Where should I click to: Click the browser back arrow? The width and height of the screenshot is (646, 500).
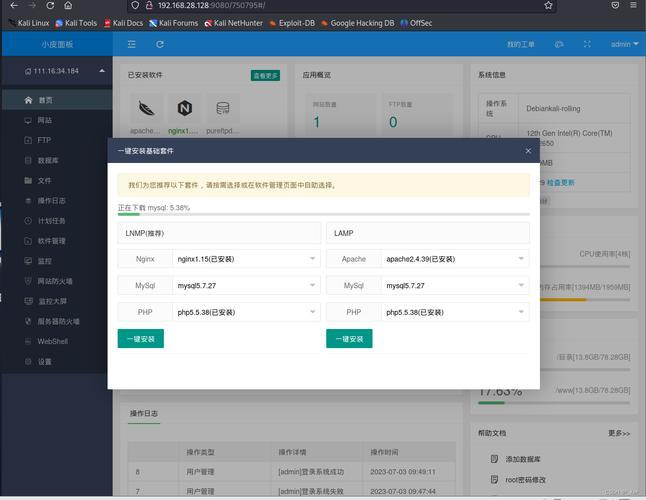14,5
